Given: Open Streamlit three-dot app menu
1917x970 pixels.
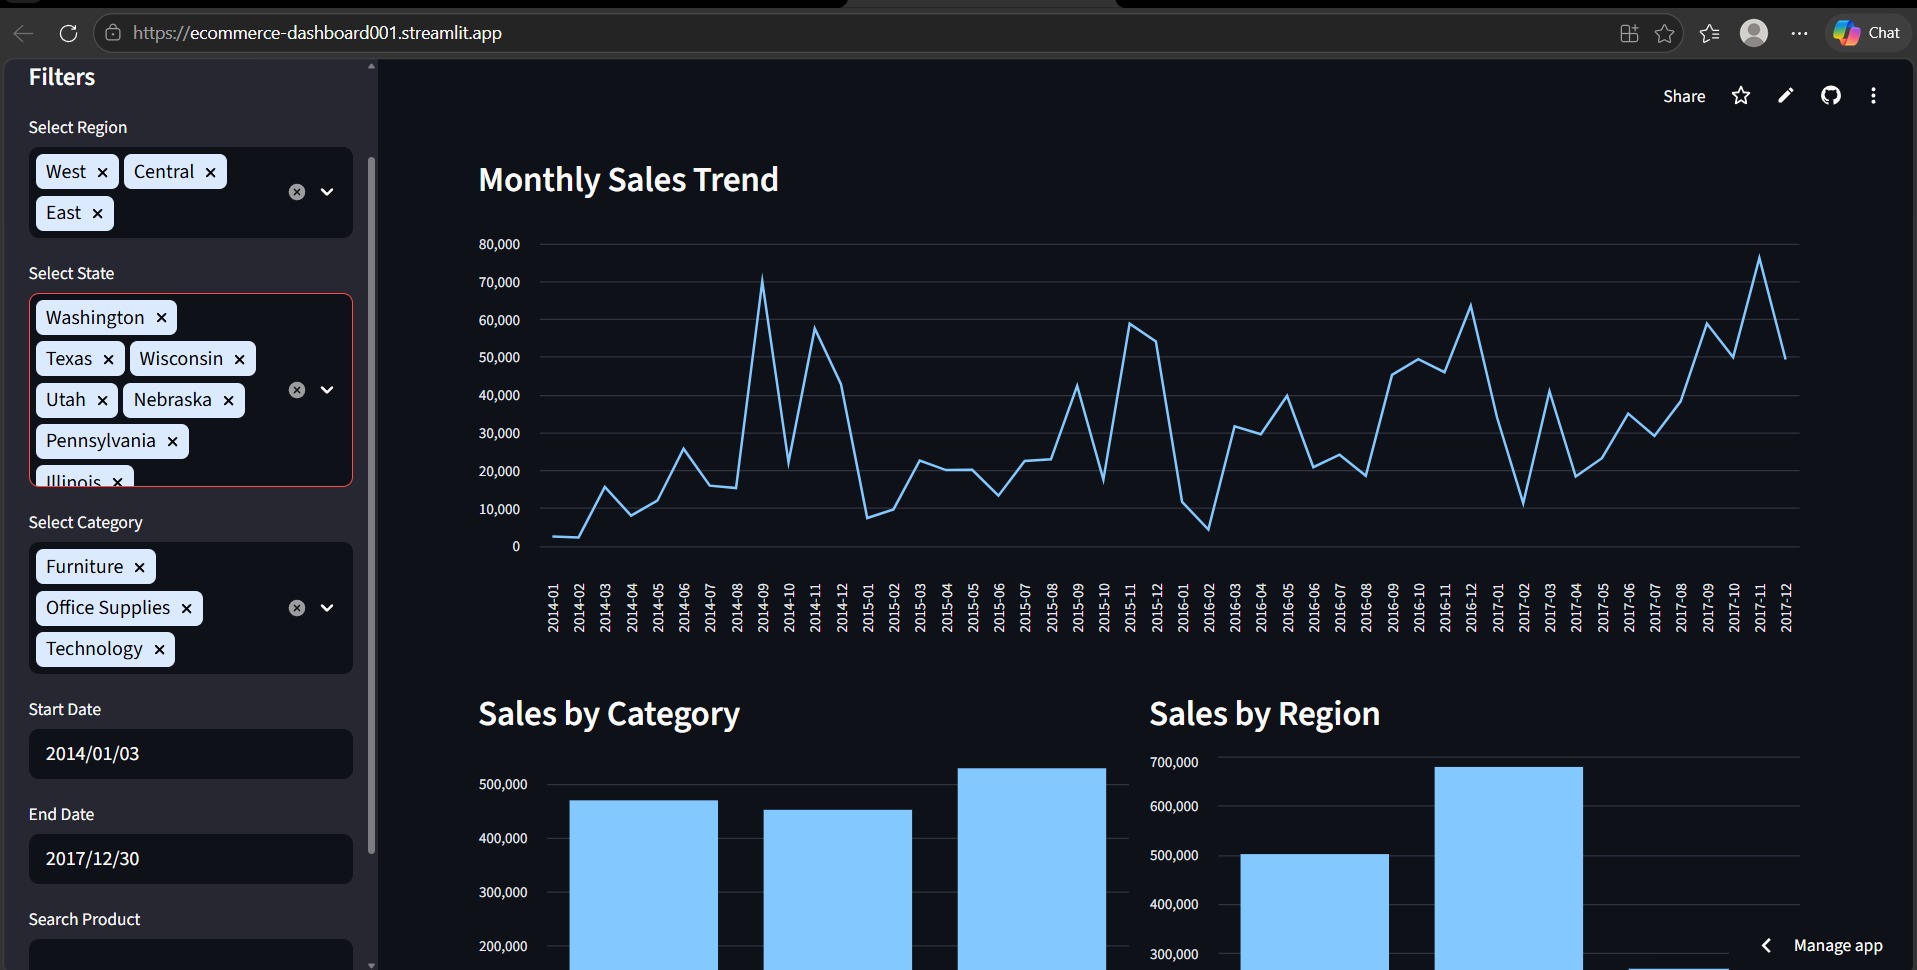Looking at the screenshot, I should tap(1873, 96).
